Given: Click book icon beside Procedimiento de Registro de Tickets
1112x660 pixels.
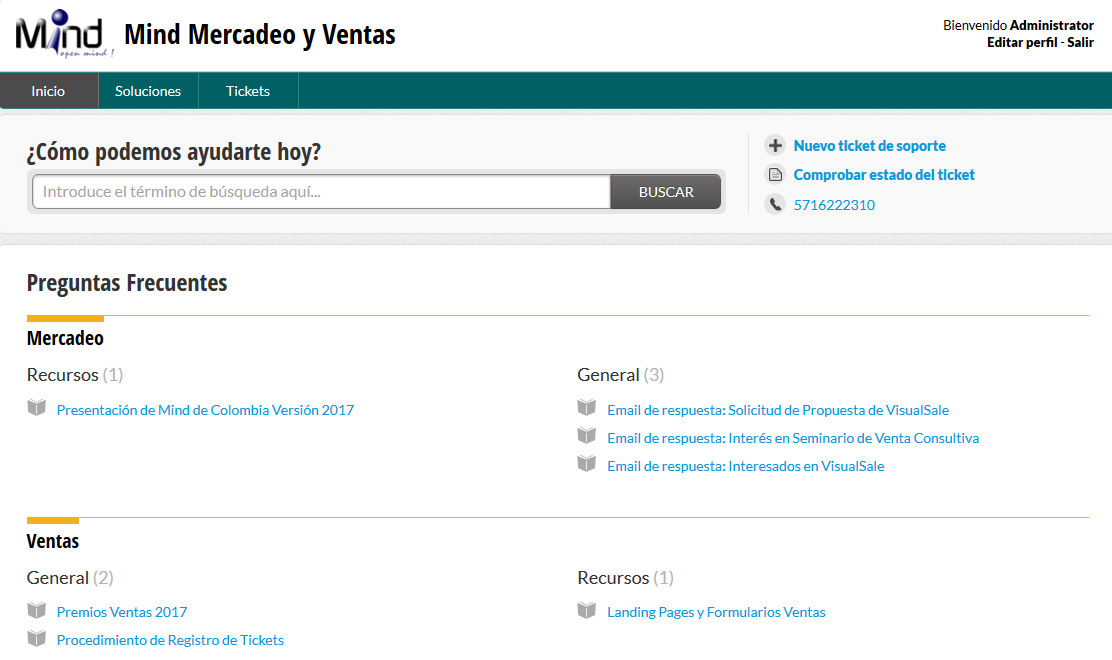Looking at the screenshot, I should [37, 638].
